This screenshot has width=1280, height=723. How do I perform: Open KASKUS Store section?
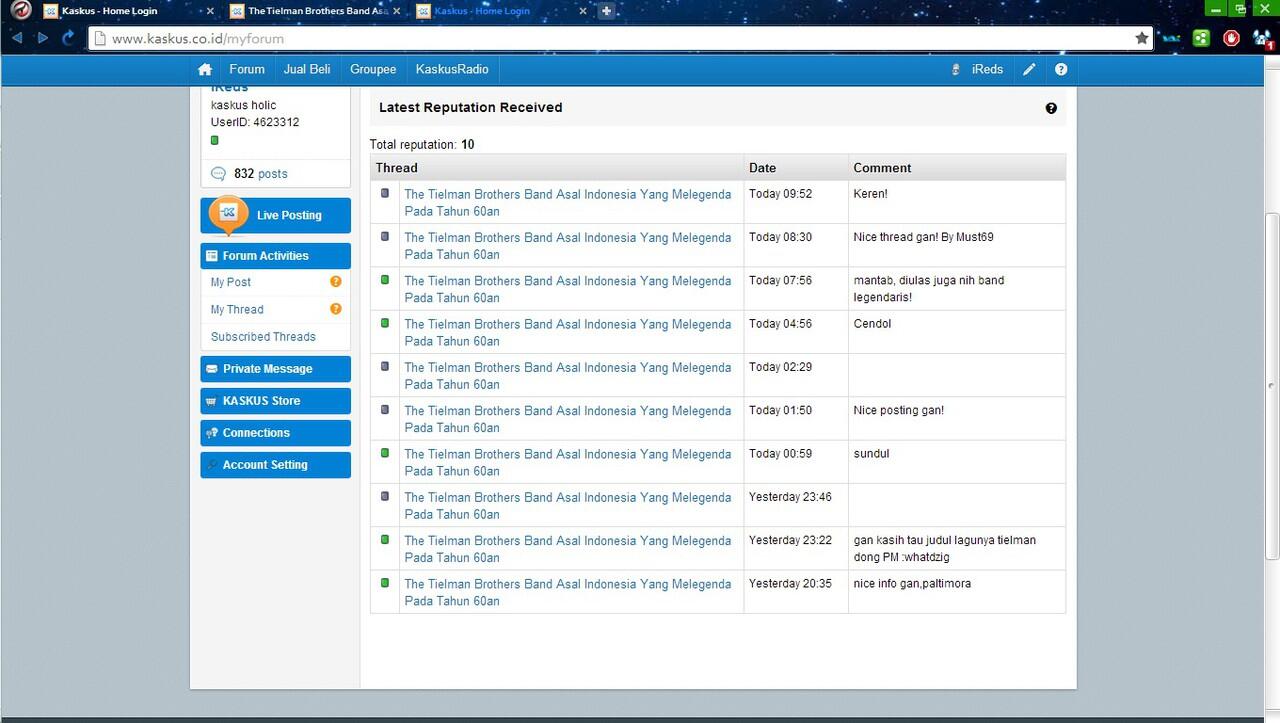point(275,401)
